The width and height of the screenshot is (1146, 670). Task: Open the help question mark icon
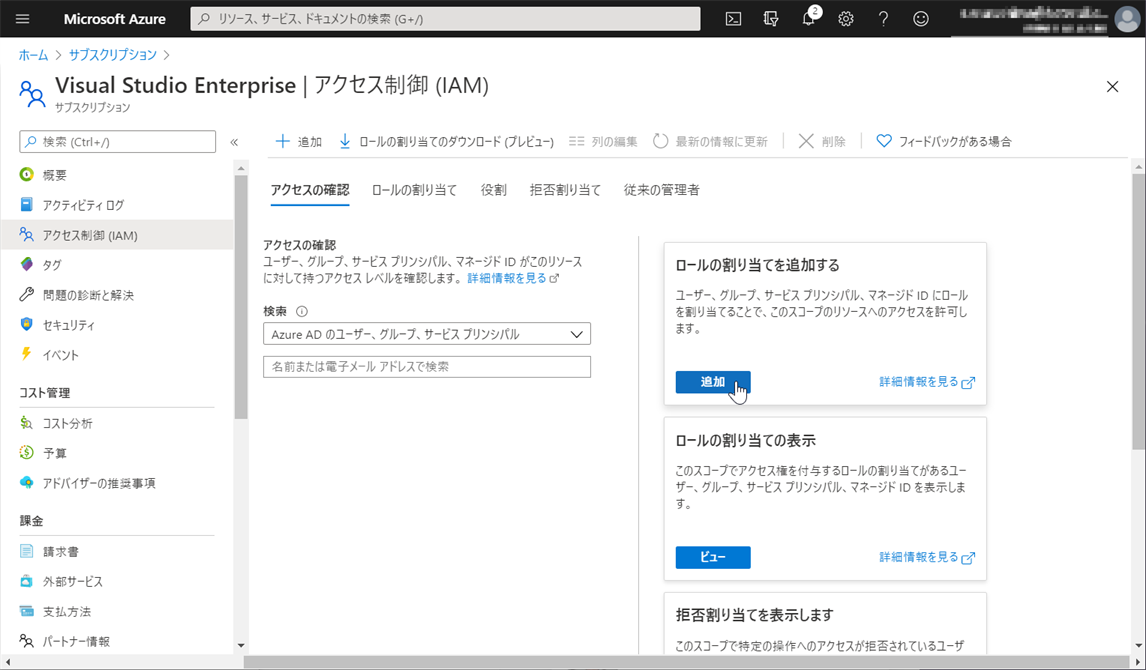pos(883,19)
